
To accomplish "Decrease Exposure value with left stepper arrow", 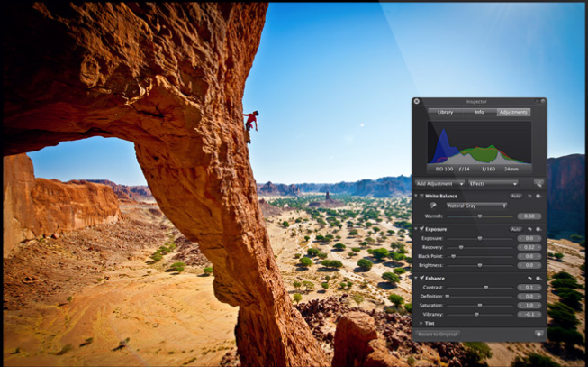I will pos(520,238).
